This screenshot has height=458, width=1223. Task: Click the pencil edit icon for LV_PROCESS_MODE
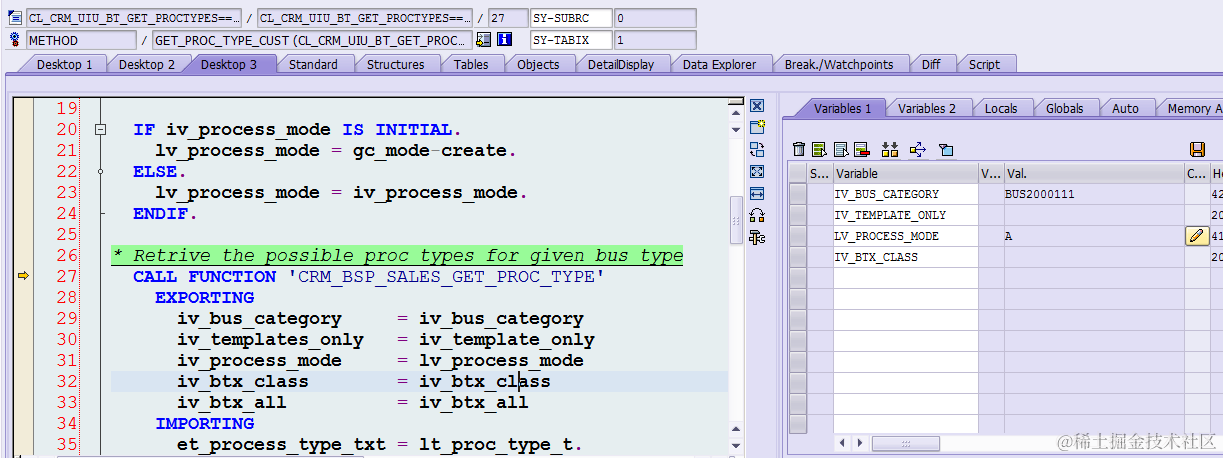(x=1196, y=236)
